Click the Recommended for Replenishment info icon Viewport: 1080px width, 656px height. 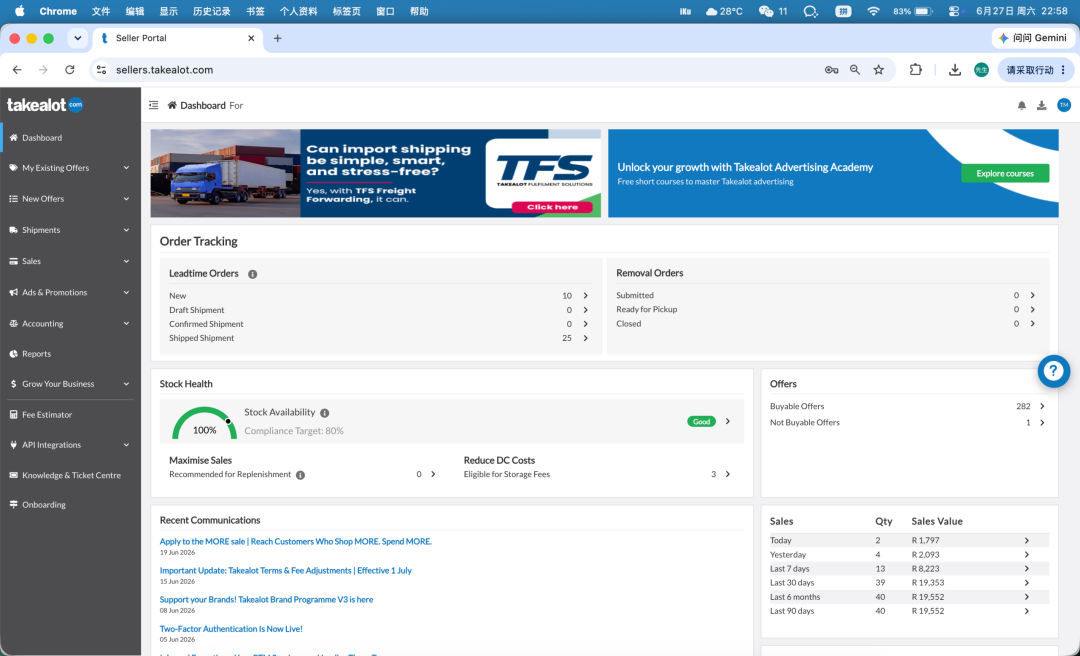coord(300,475)
